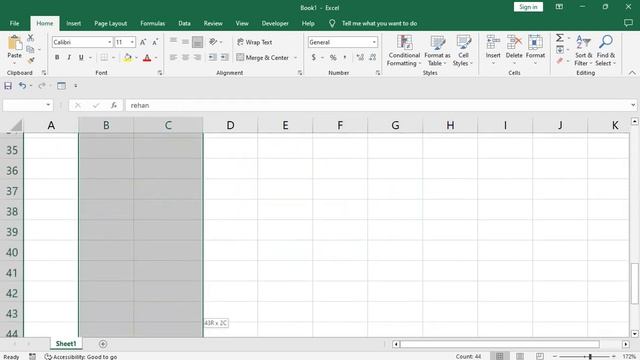Open the Calibri font name dropdown
The height and width of the screenshot is (360, 640).
pos(109,42)
